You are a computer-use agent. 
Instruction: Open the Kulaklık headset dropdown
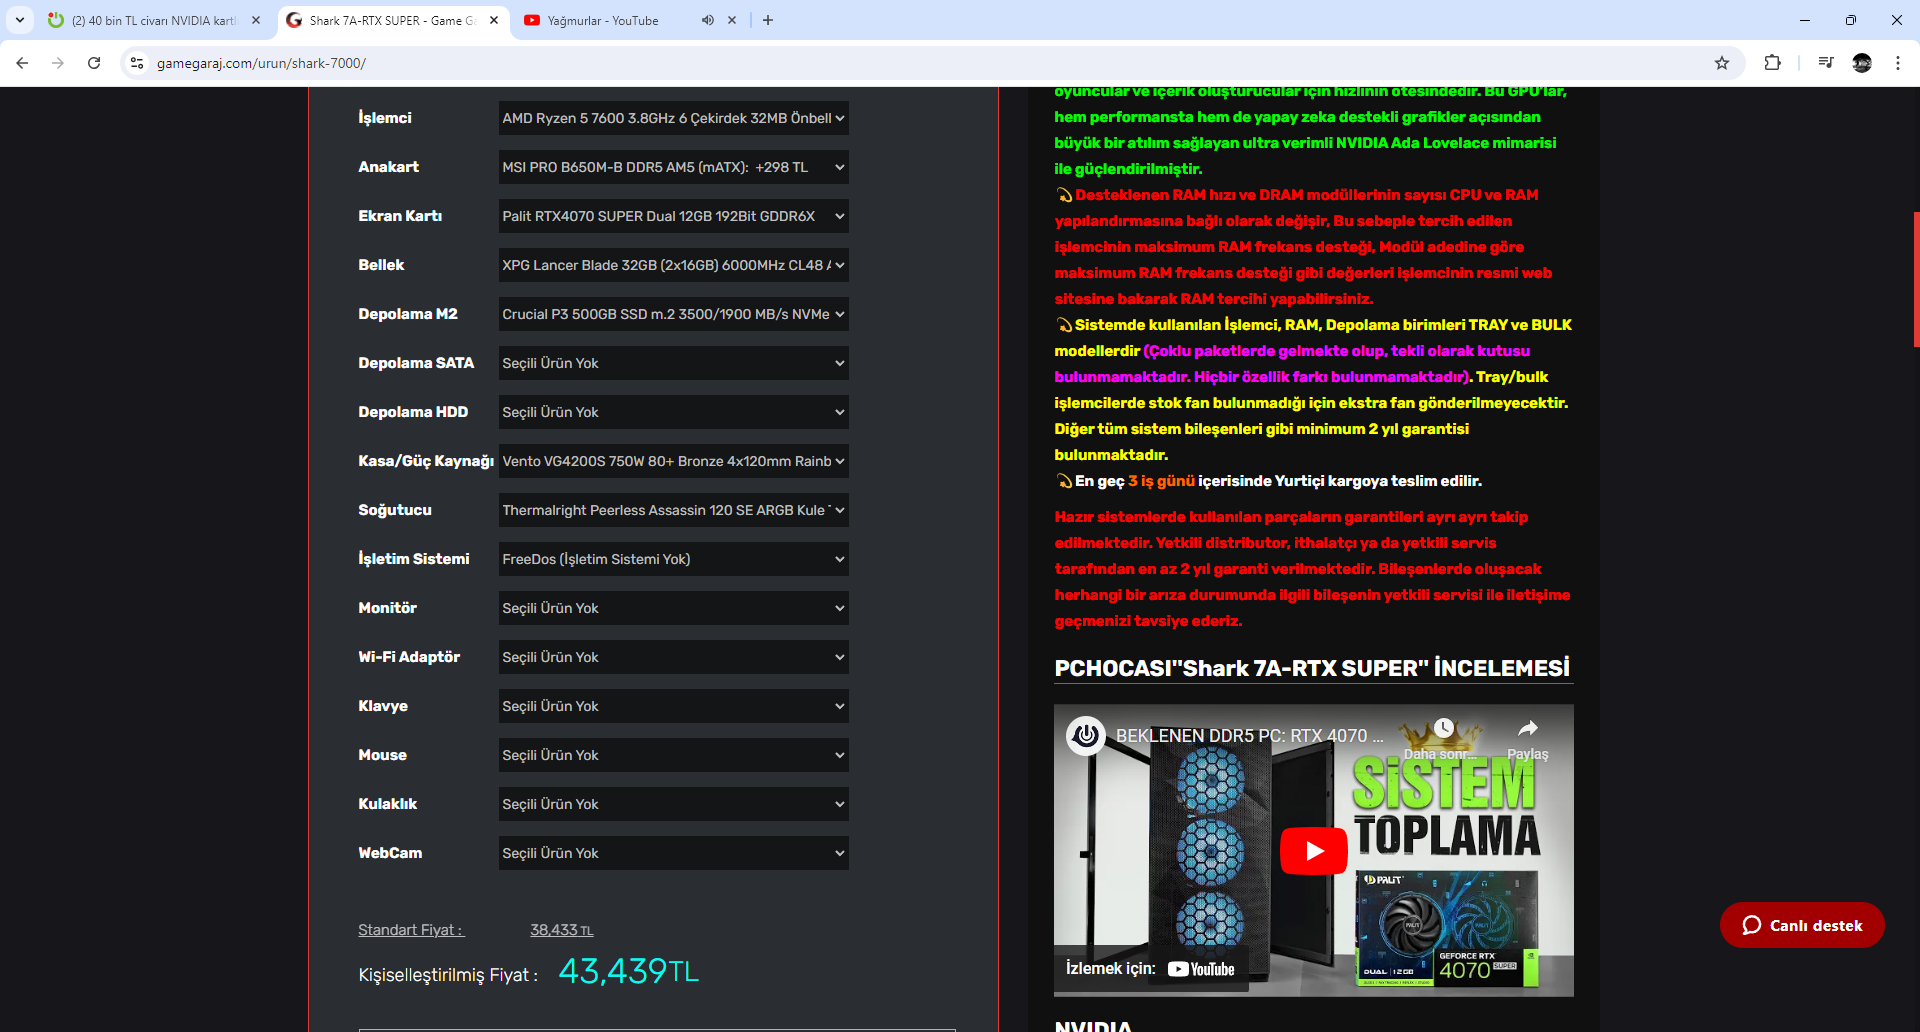(x=674, y=804)
